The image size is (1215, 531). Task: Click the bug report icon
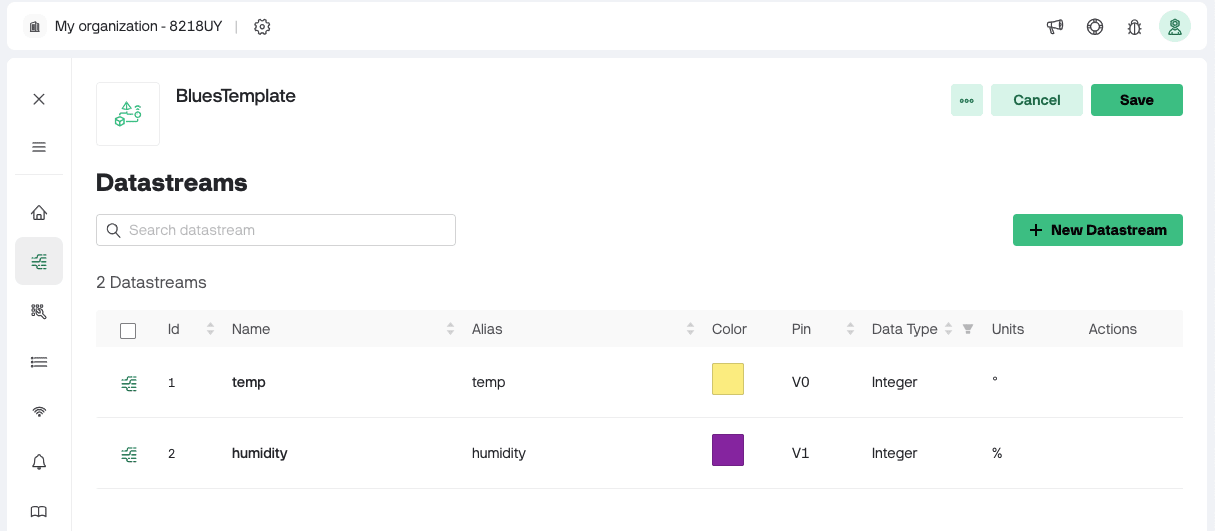[1134, 27]
